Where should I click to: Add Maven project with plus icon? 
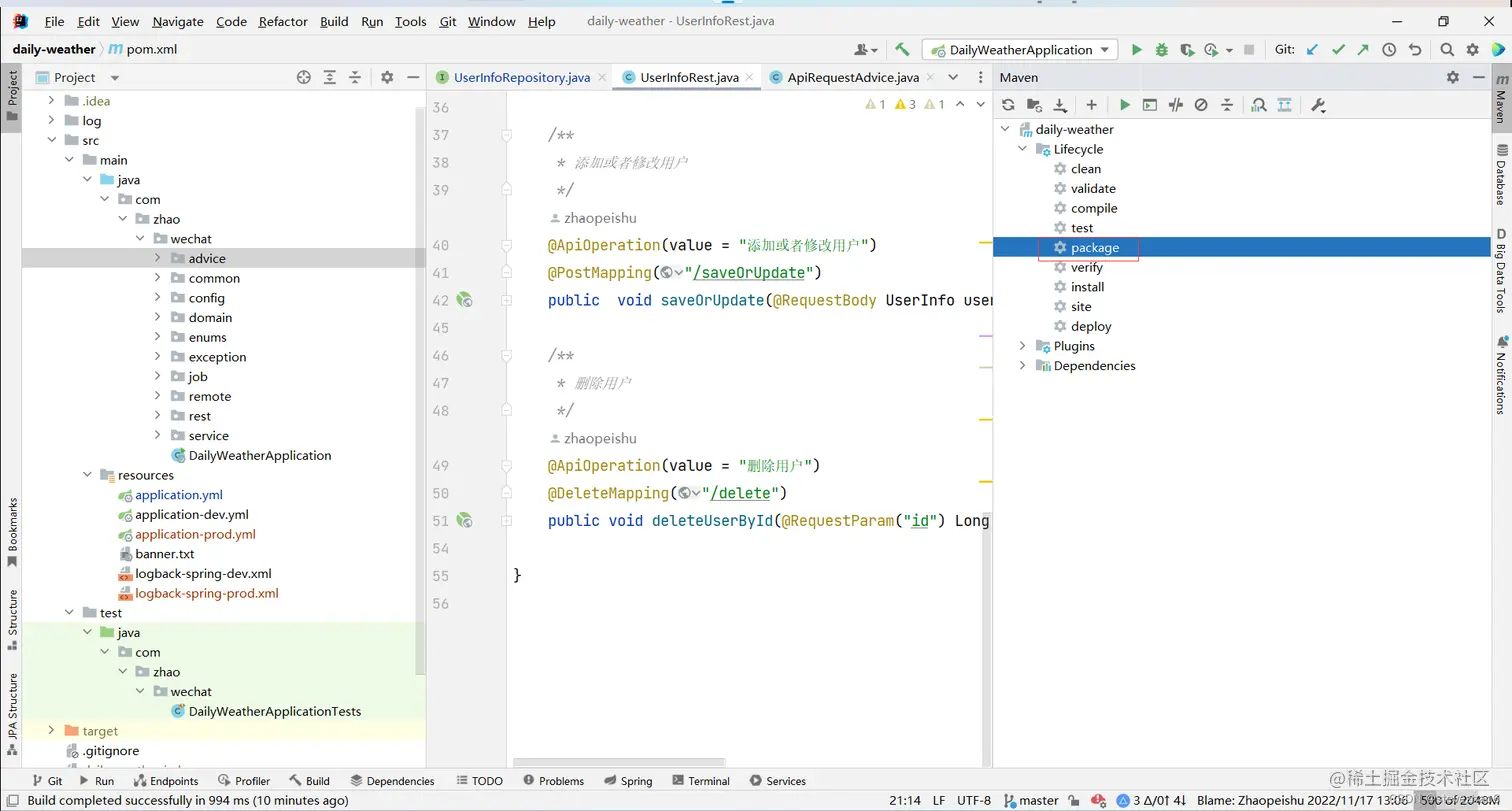[1091, 105]
